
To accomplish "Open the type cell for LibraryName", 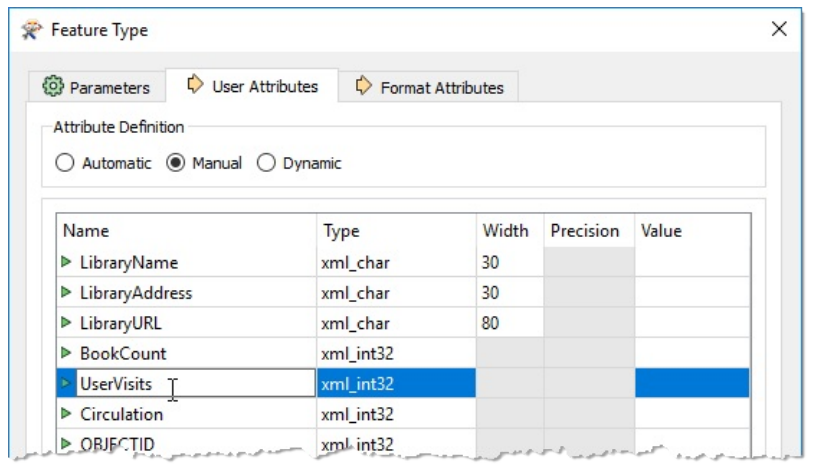I will [396, 263].
